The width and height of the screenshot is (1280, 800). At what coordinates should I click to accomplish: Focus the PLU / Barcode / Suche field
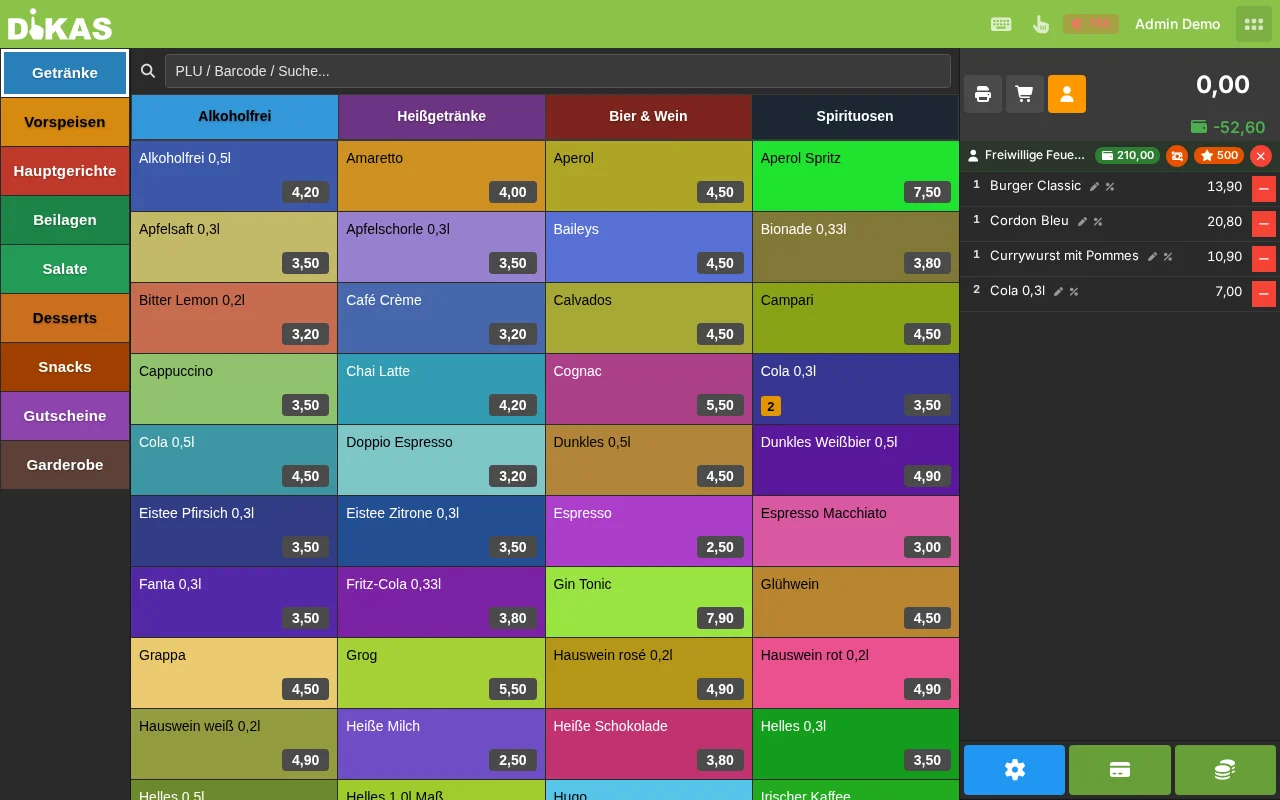tap(558, 71)
